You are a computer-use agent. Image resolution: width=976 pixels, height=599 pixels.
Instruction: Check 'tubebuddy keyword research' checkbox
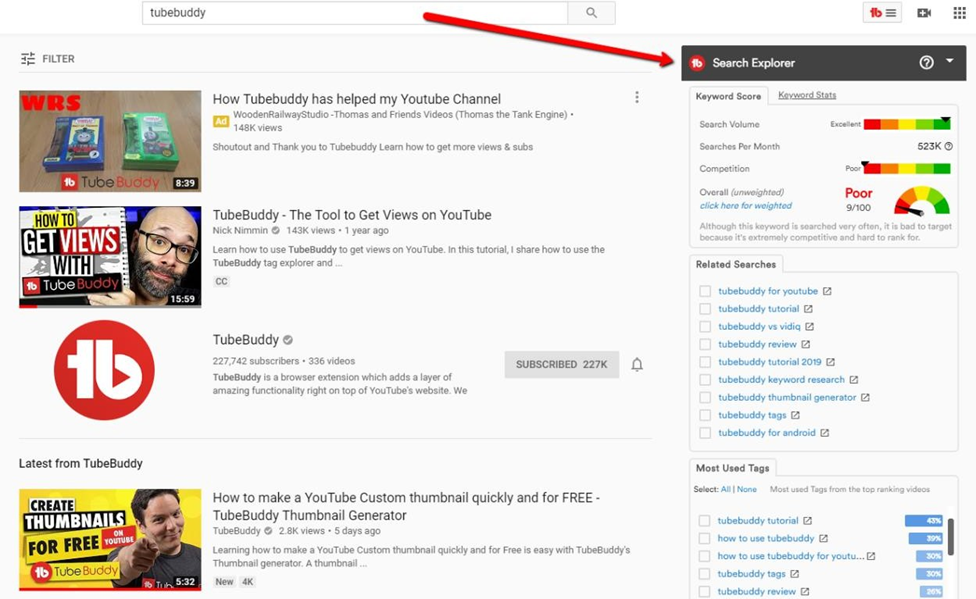click(x=705, y=380)
